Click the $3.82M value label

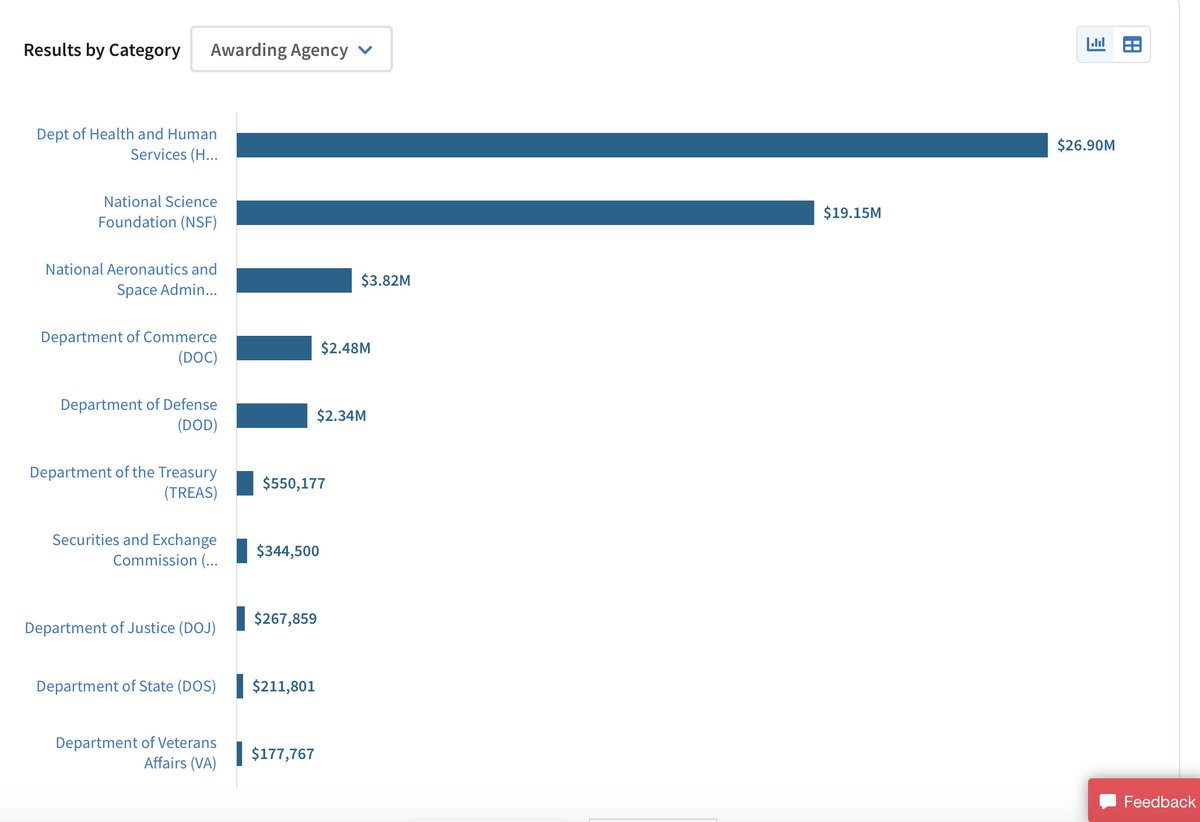(x=386, y=281)
